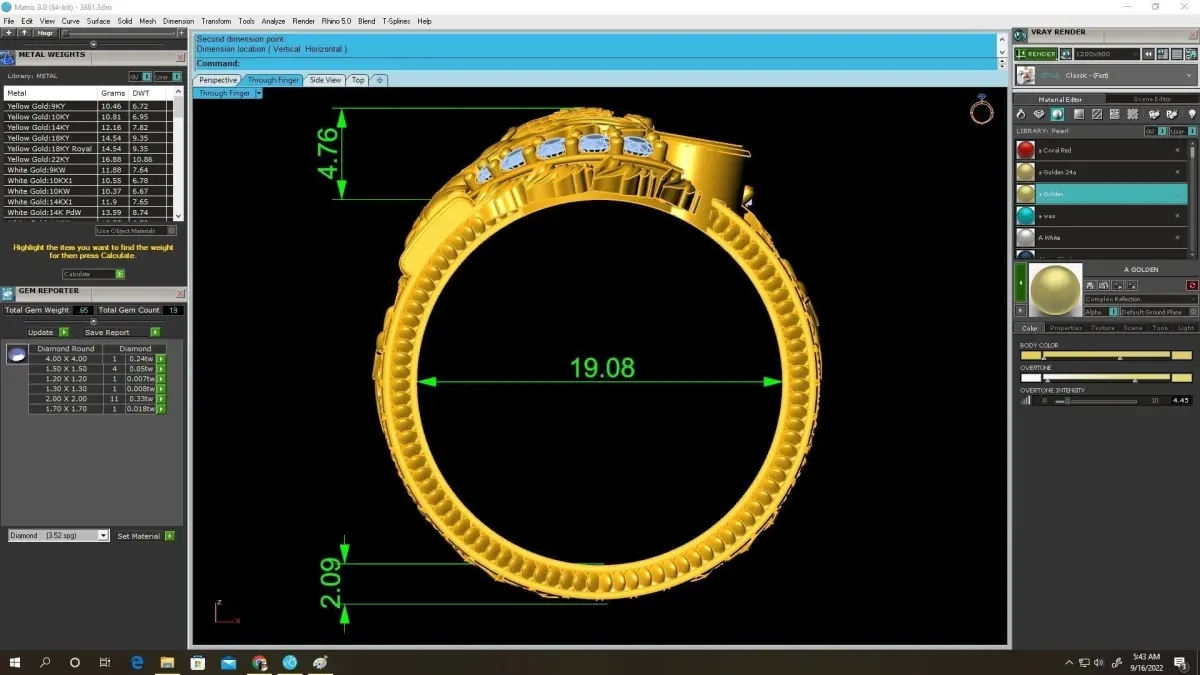The width and height of the screenshot is (1200, 675).
Task: Select the White Gold:14K PdW row
Action: tap(88, 213)
